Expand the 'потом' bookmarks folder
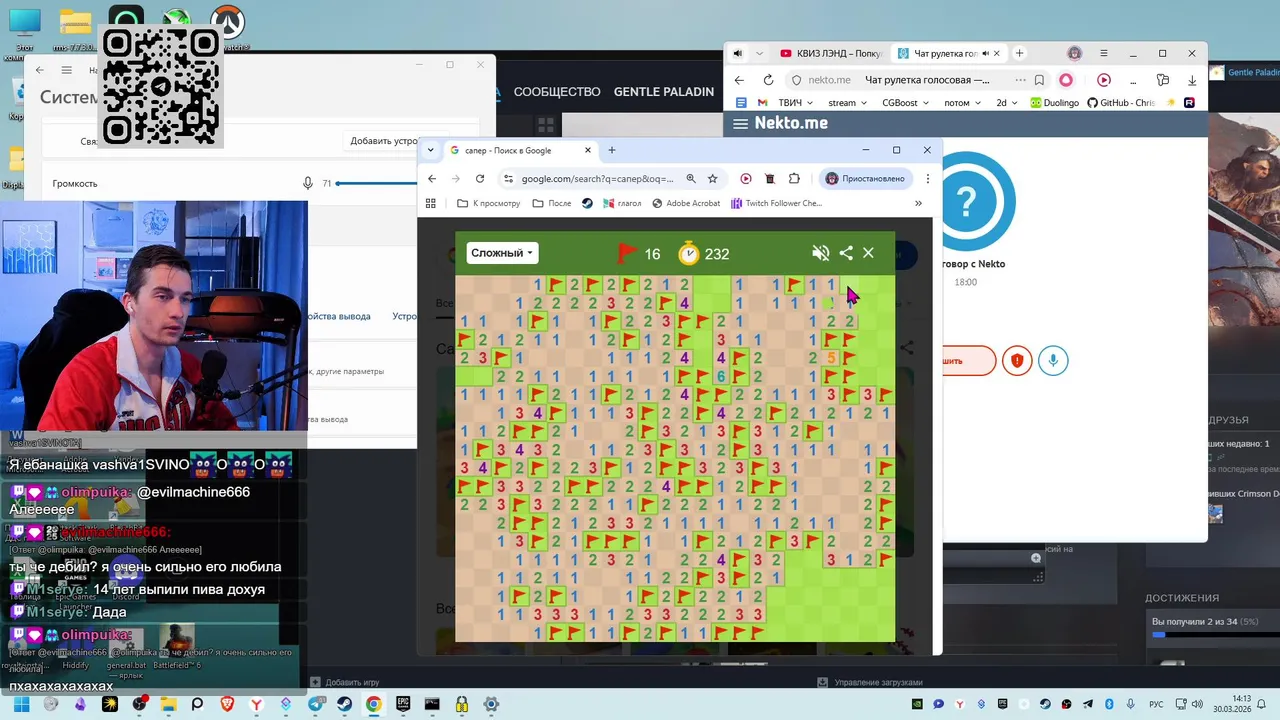 pyautogui.click(x=963, y=102)
